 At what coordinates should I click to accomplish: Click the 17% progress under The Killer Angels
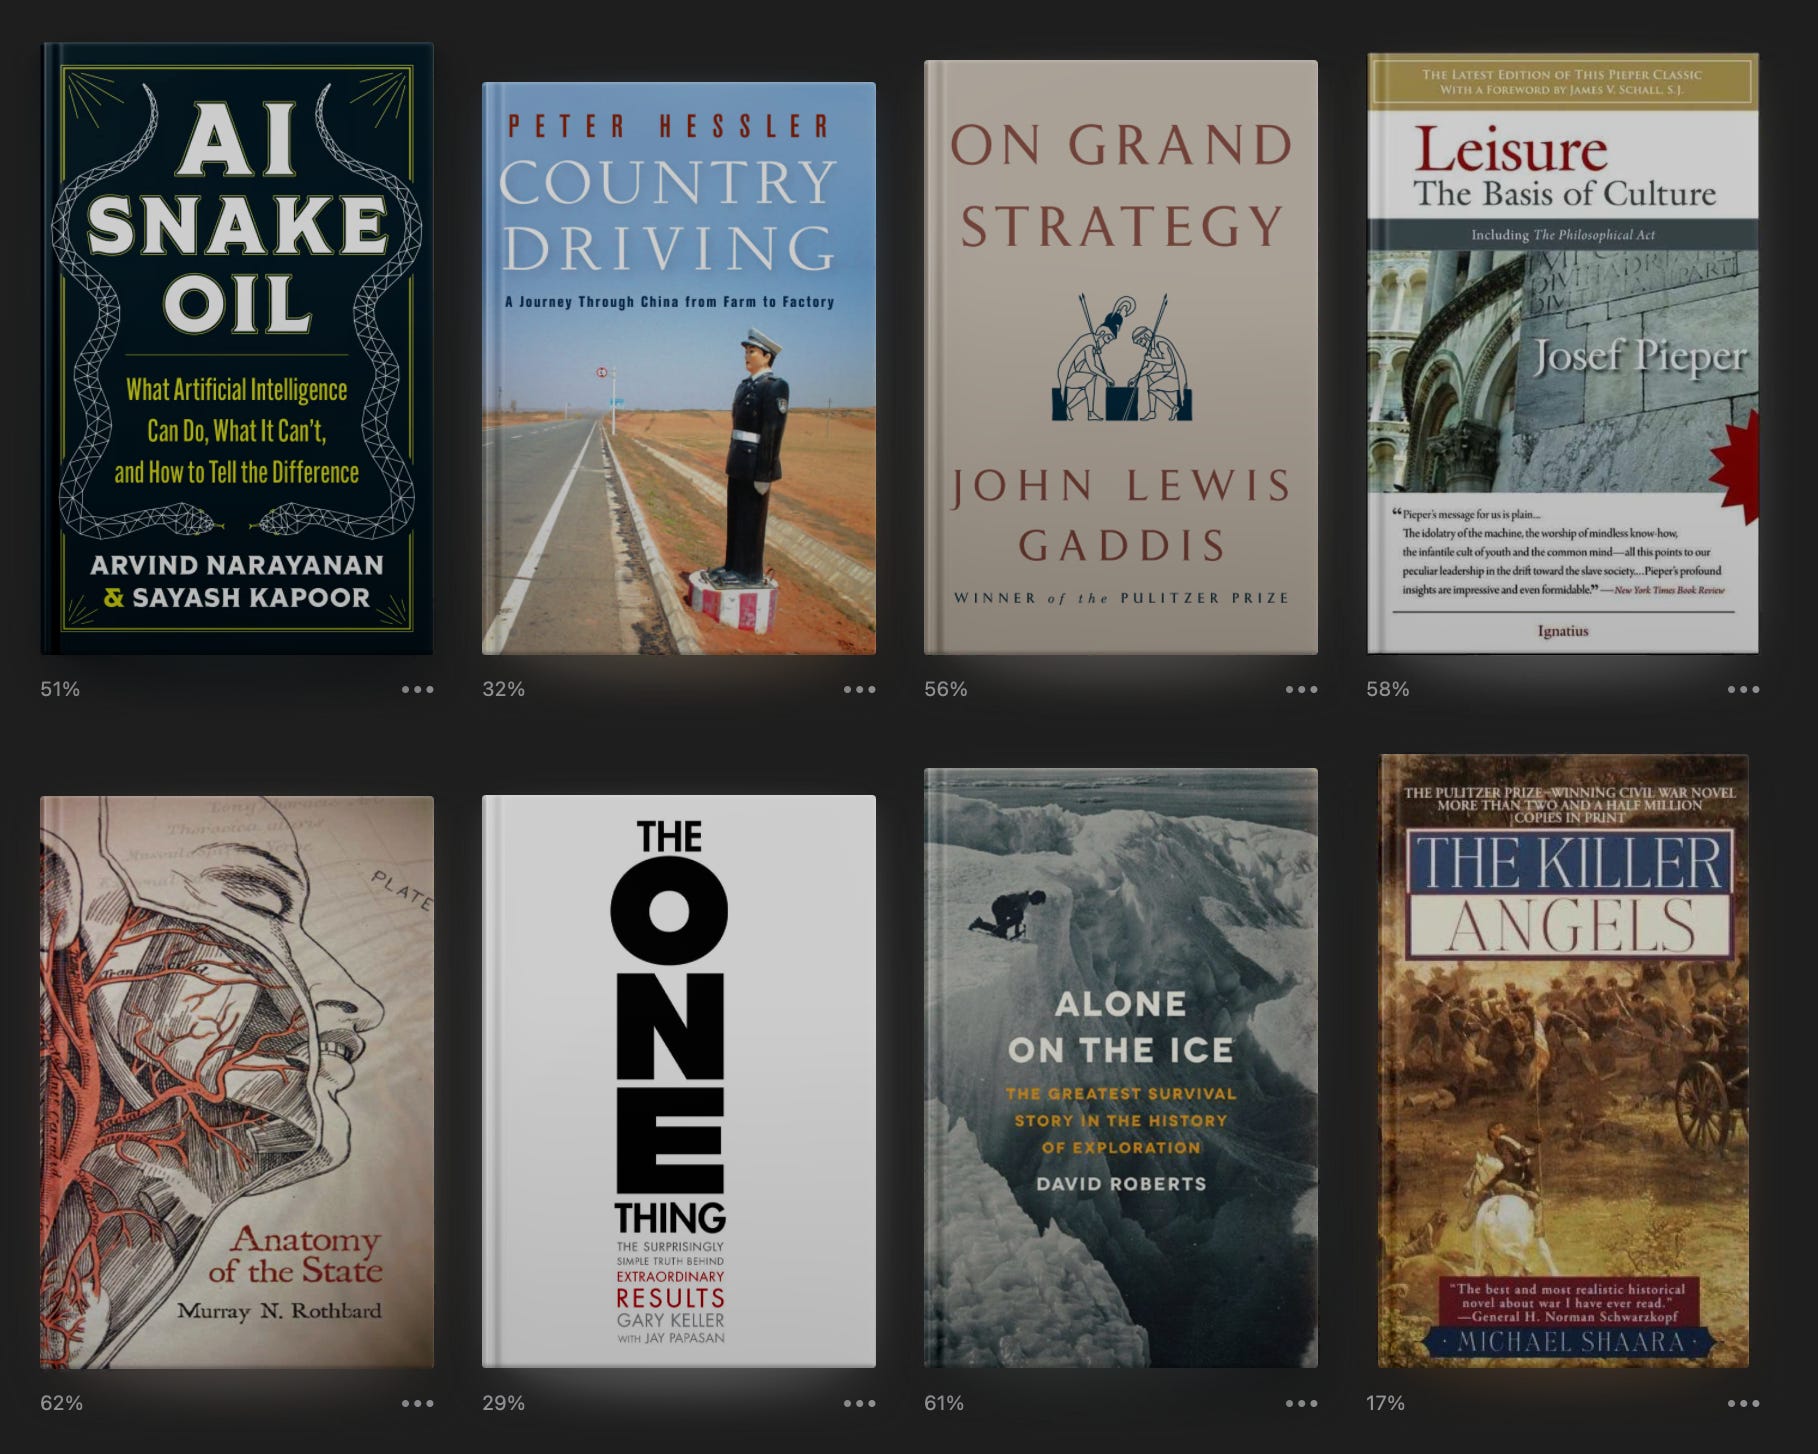point(1385,1403)
